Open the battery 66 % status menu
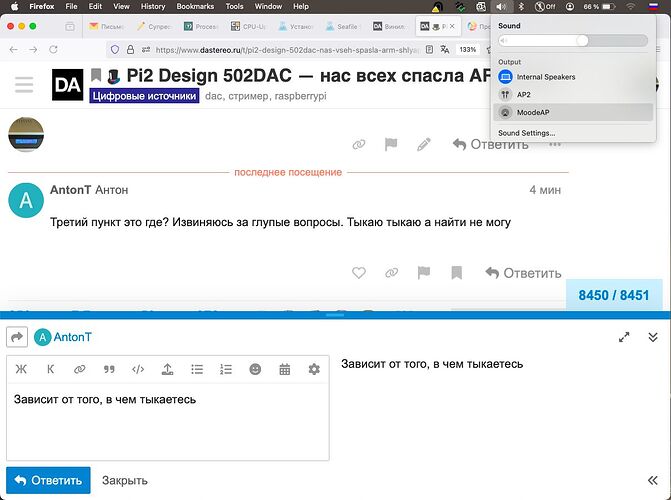Image resolution: width=671 pixels, height=500 pixels. click(x=599, y=6)
